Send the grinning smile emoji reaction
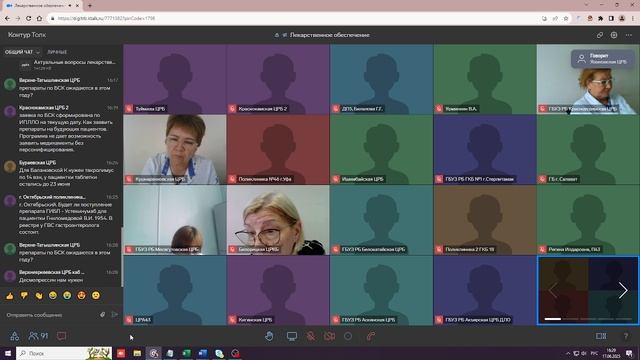 tap(53, 296)
